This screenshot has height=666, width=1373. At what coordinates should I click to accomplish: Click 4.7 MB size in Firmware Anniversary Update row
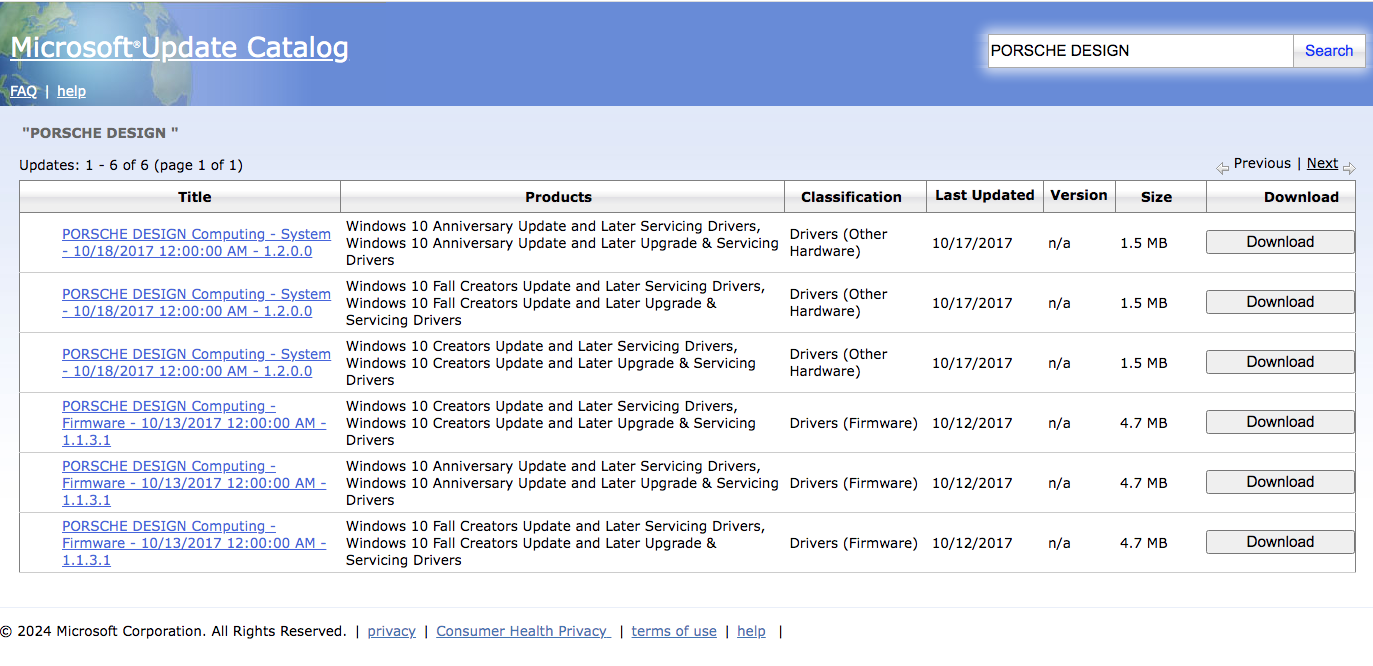tap(1144, 483)
